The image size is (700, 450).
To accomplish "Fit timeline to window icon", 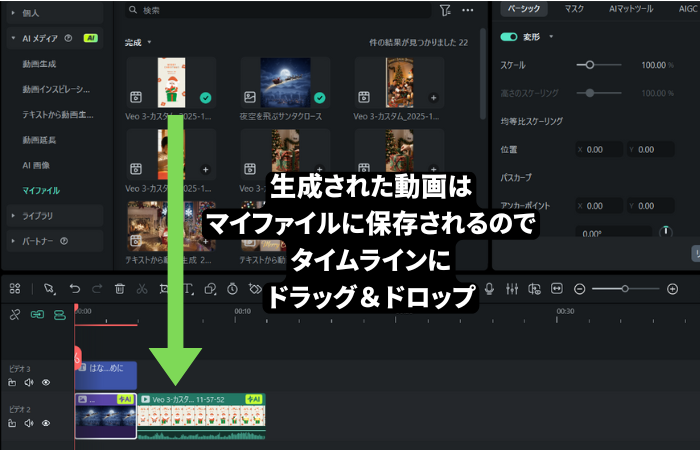I will [557, 289].
